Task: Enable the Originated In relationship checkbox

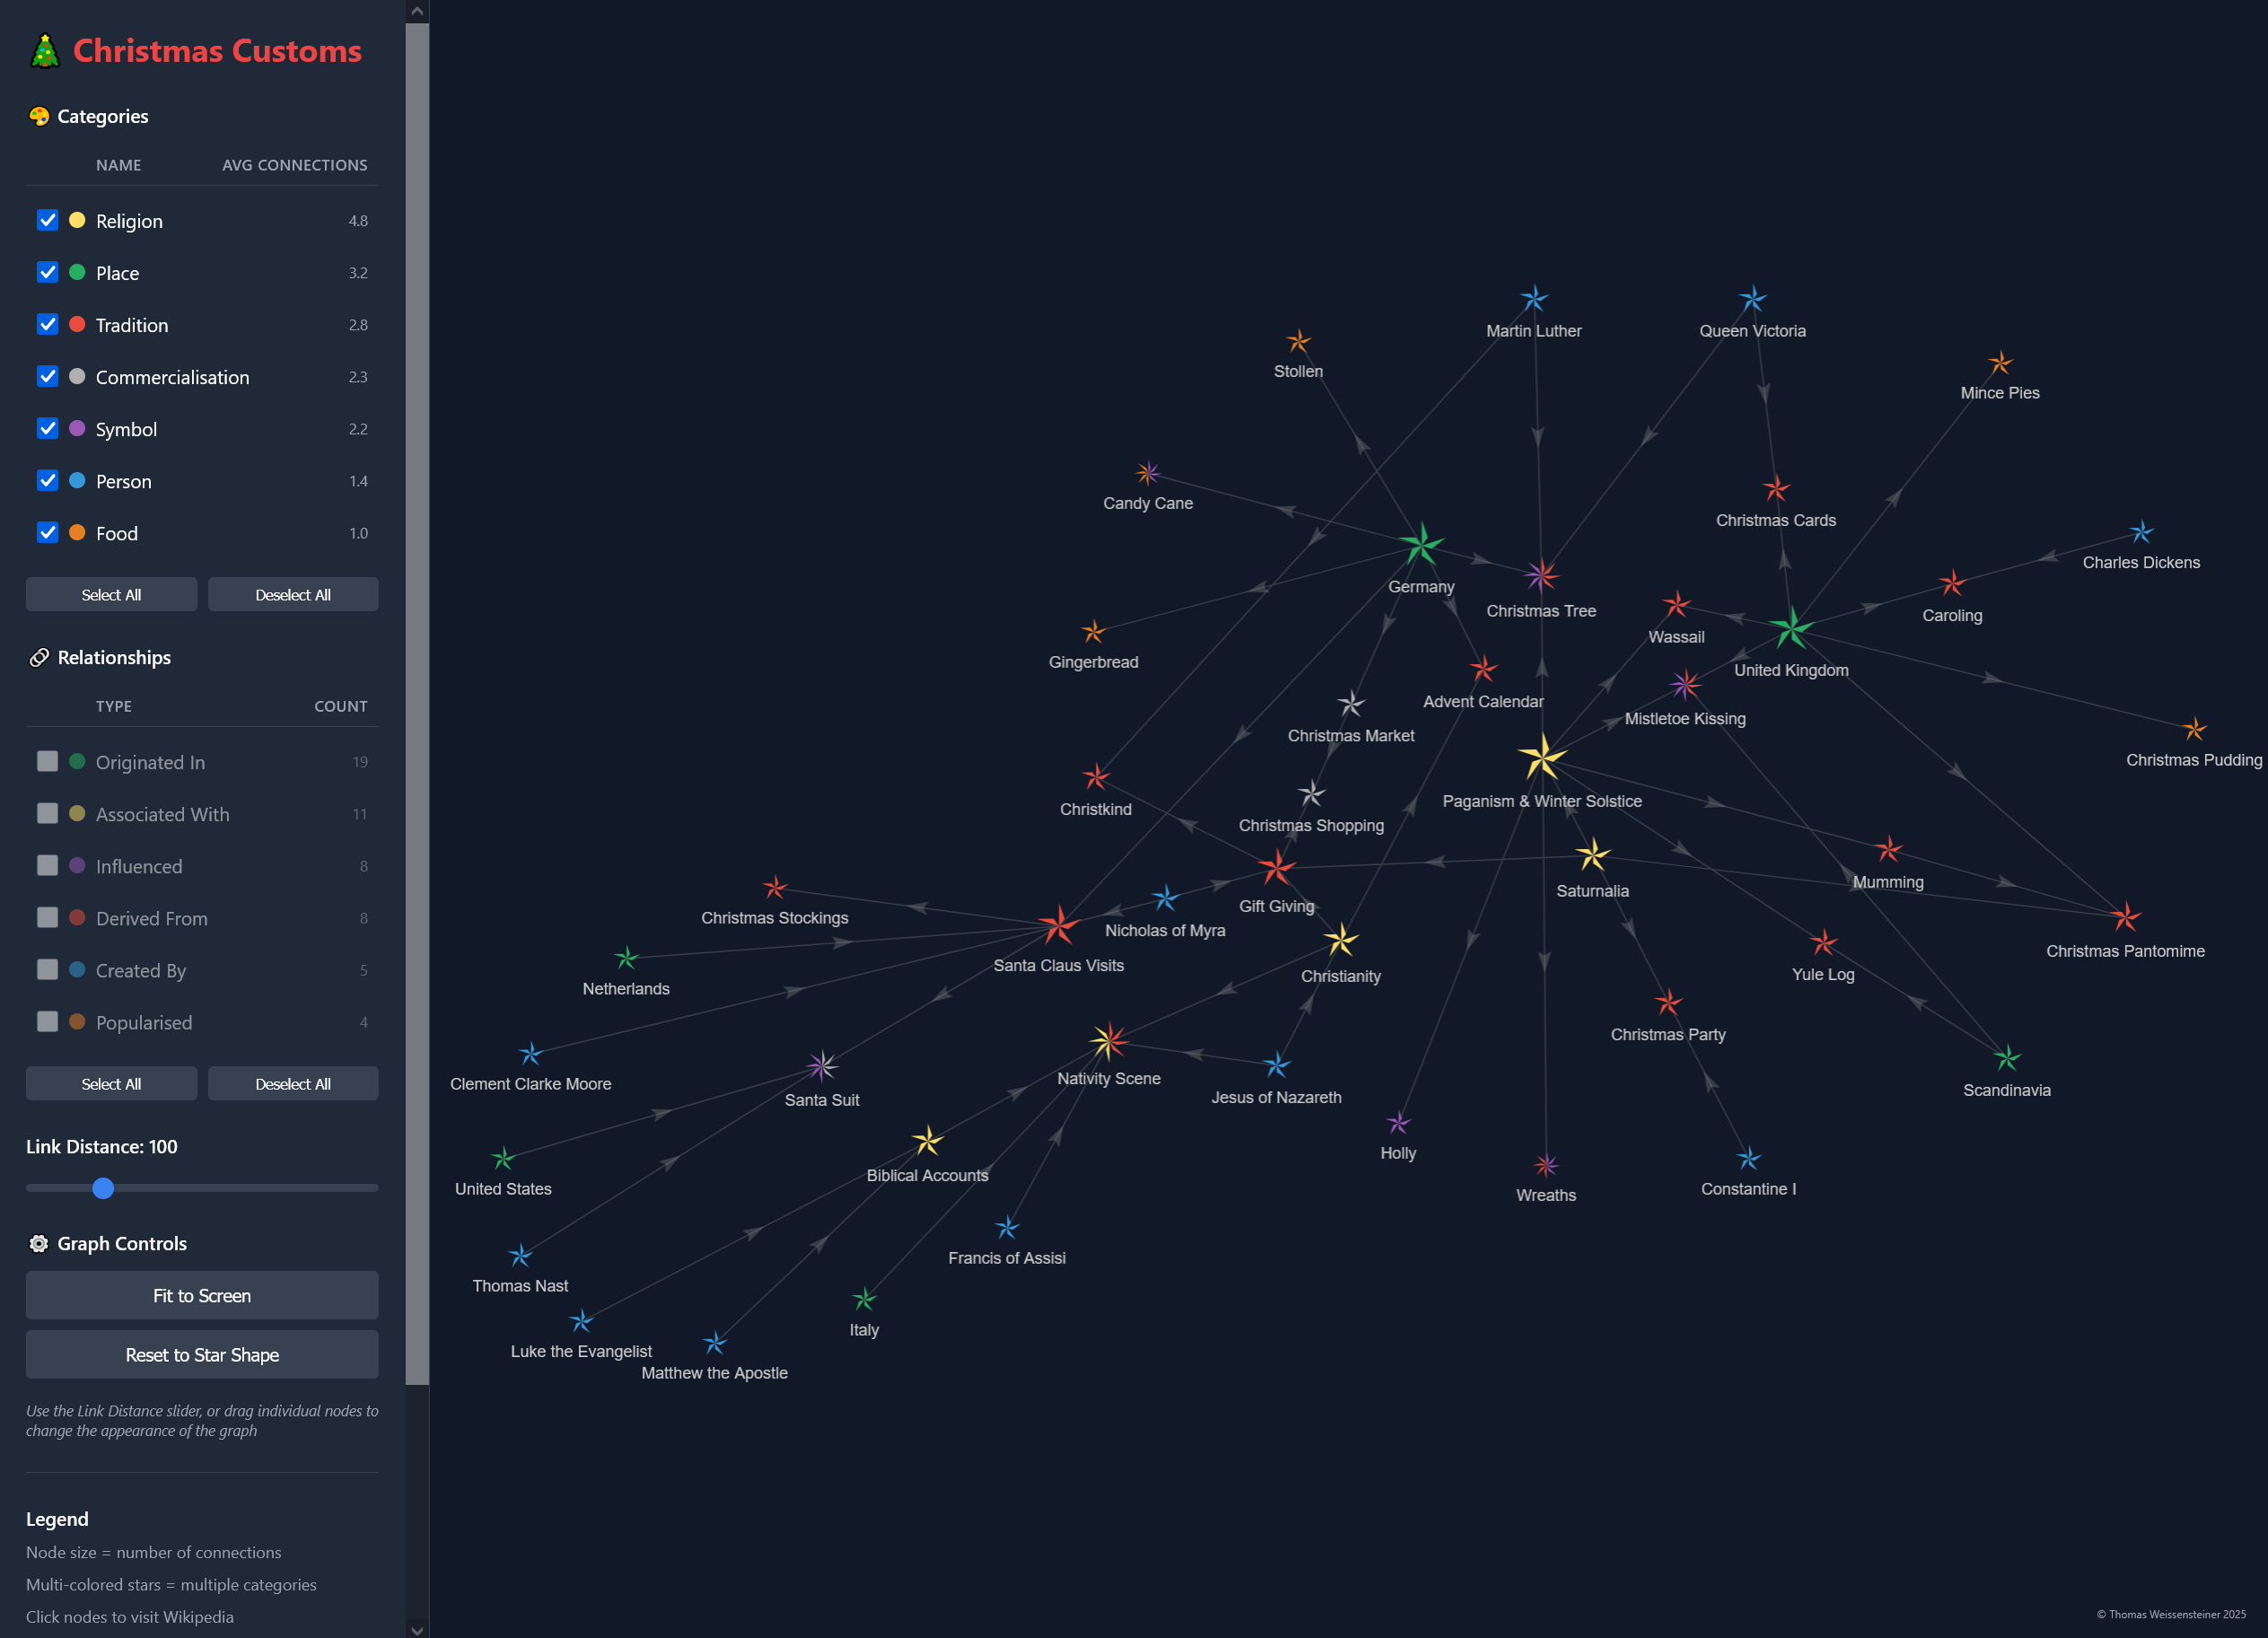Action: point(47,761)
